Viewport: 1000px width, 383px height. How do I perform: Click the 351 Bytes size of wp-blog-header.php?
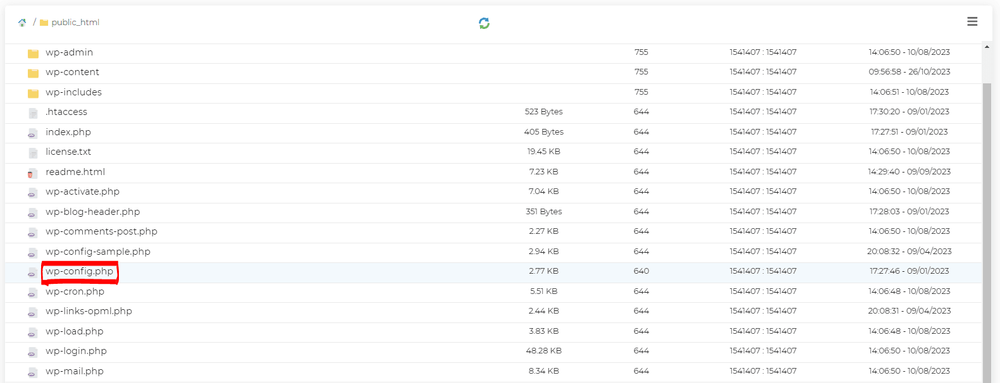click(543, 212)
